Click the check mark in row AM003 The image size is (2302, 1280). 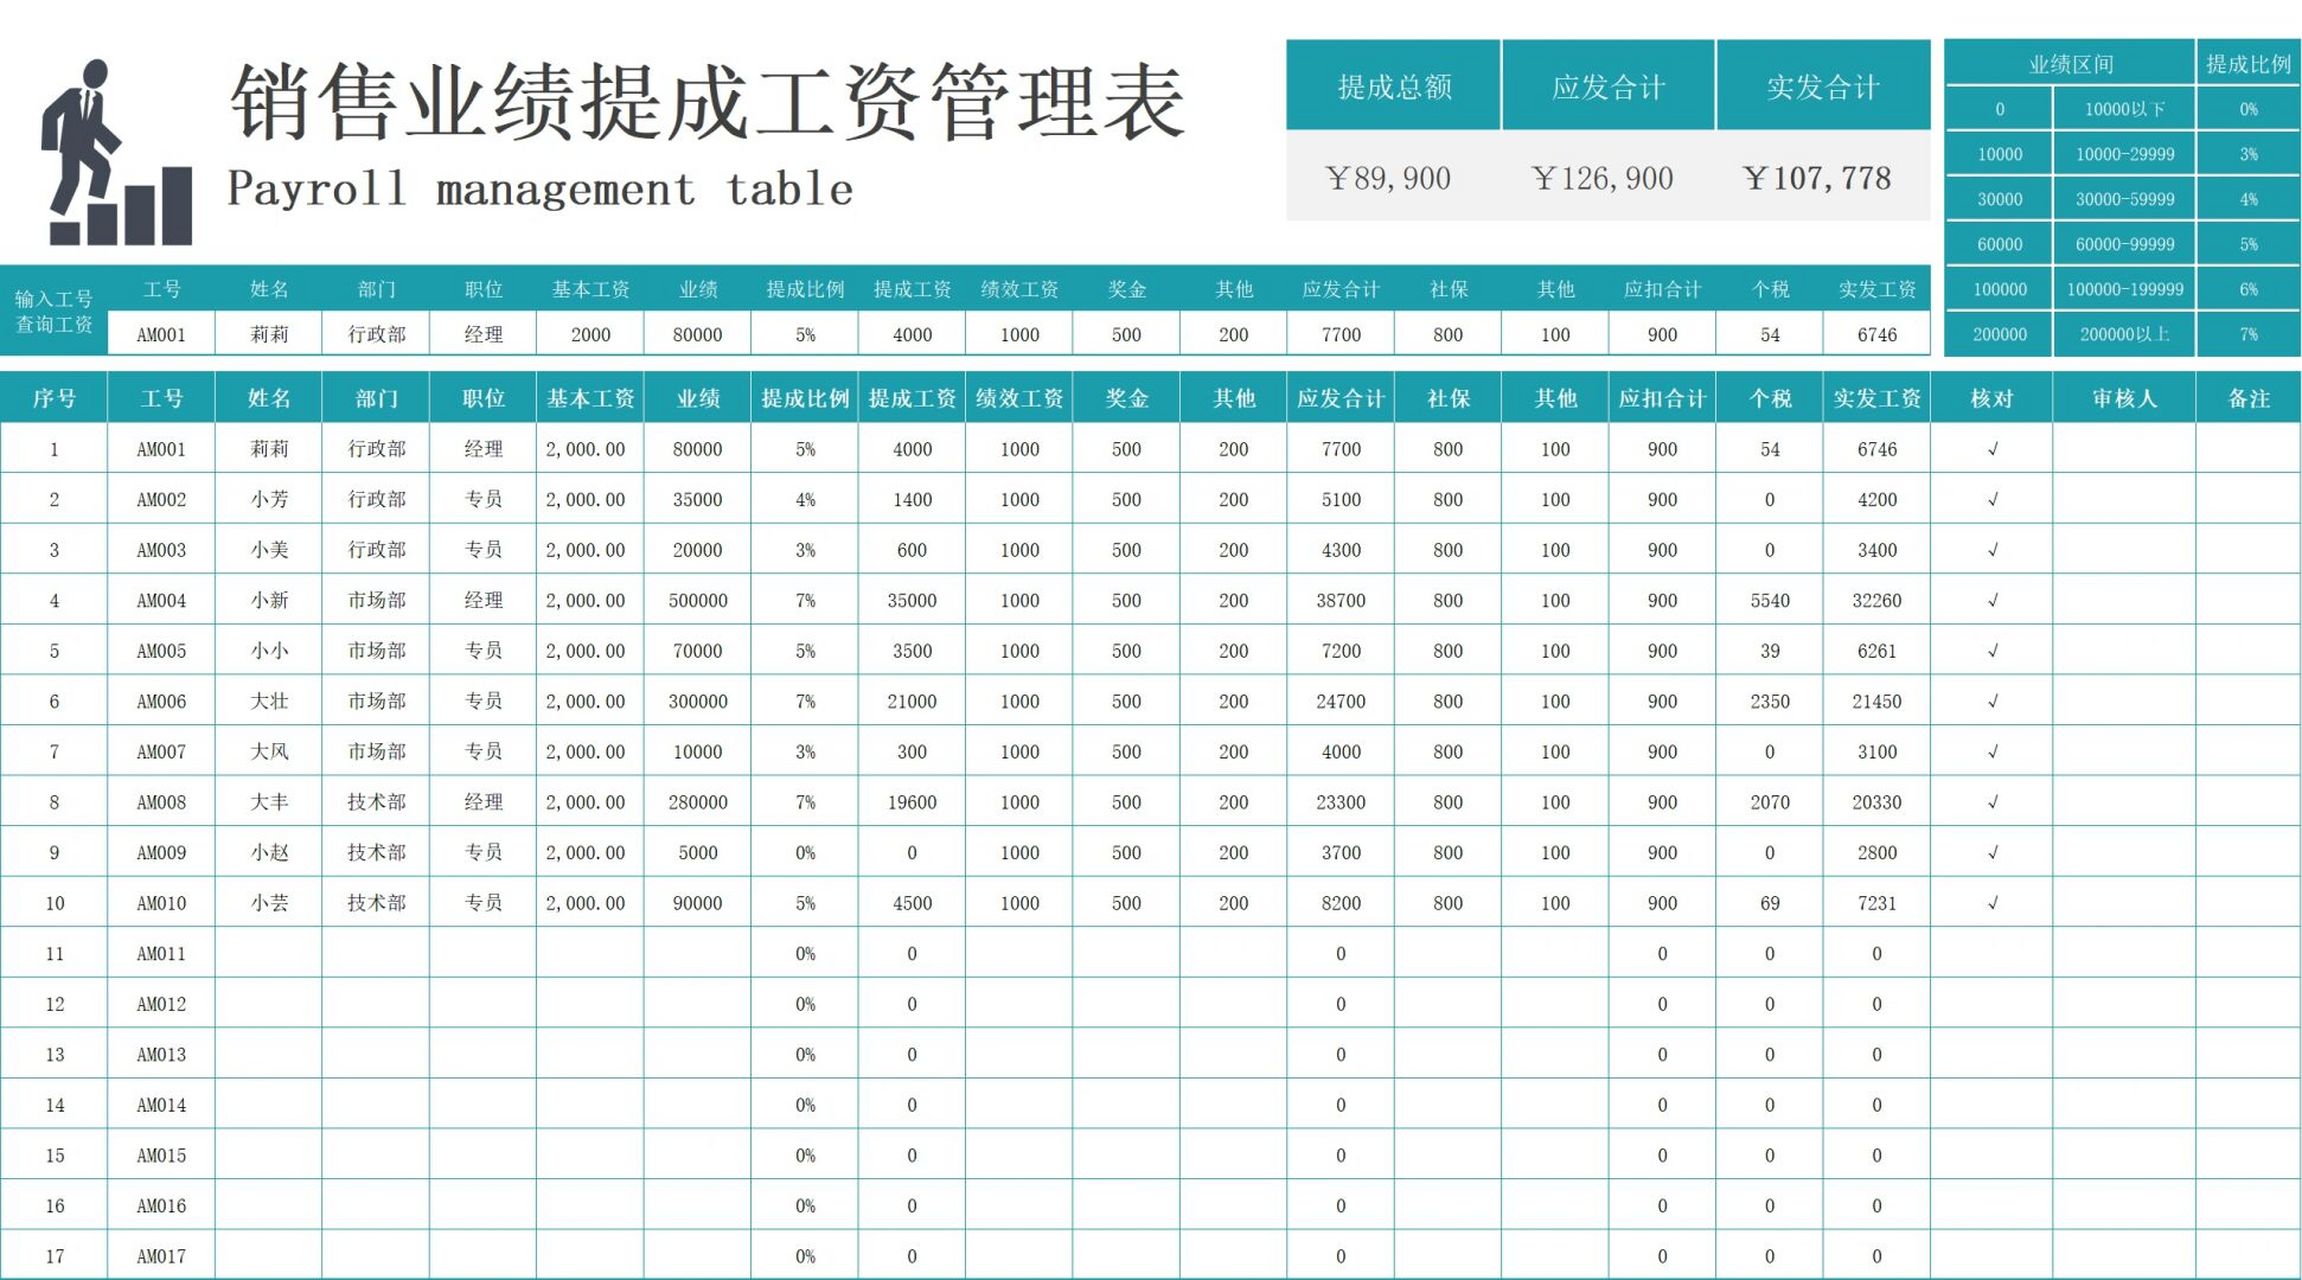click(1992, 550)
